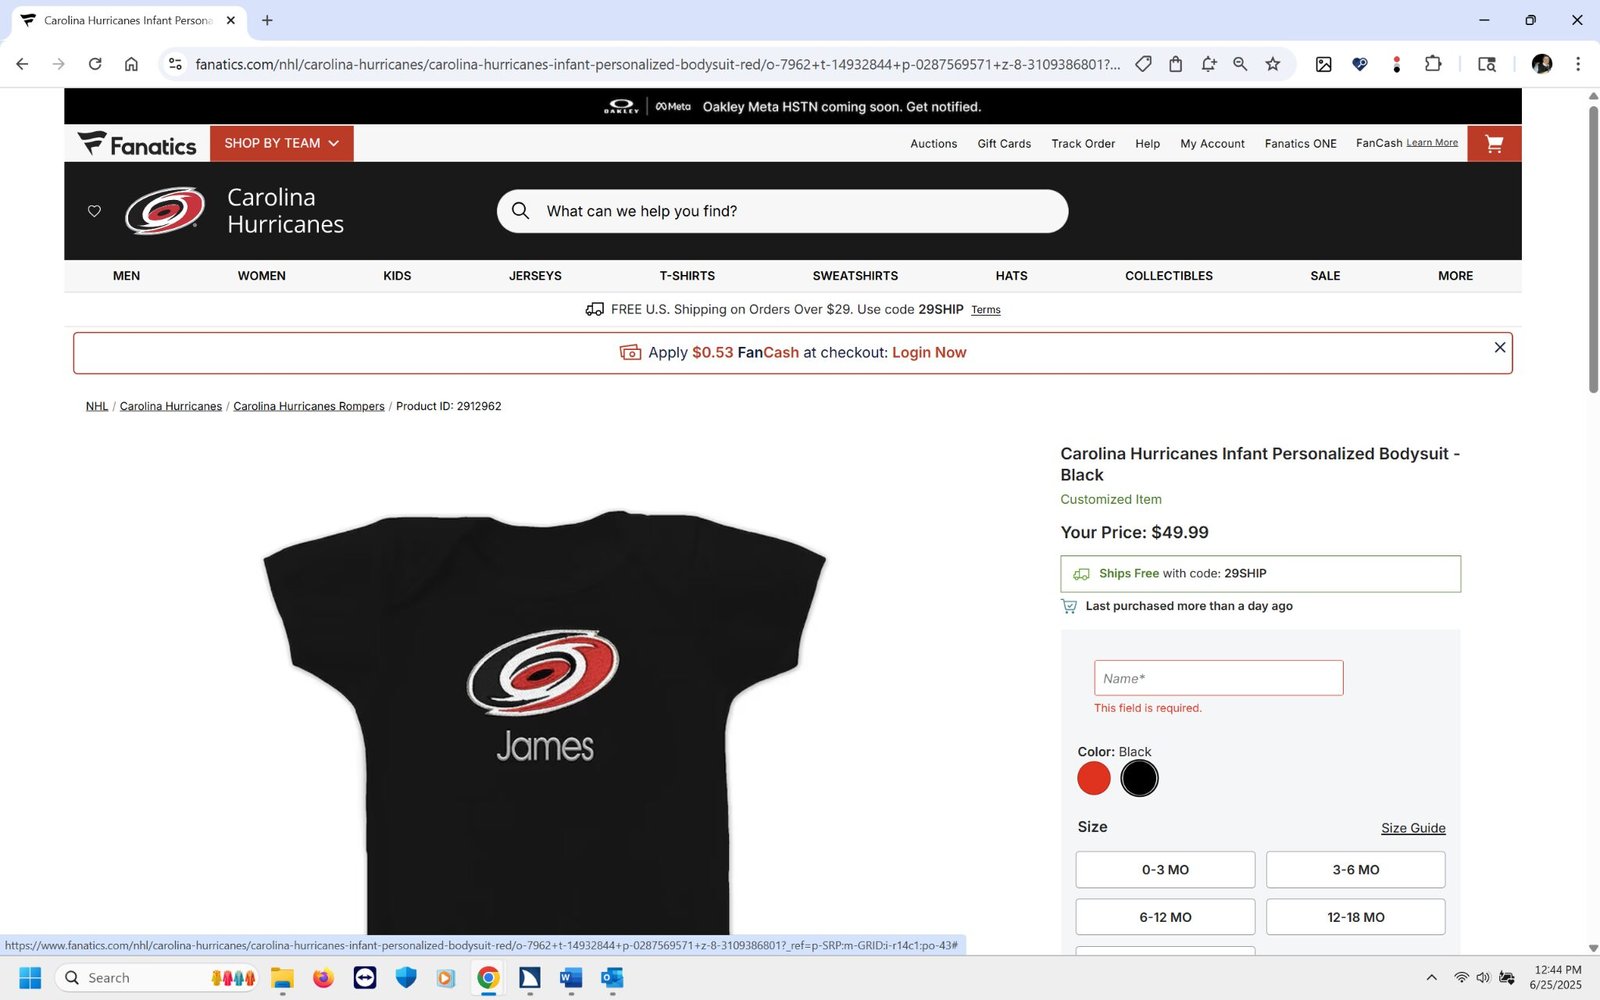
Task: Open the Gift Cards link
Action: coord(1004,144)
